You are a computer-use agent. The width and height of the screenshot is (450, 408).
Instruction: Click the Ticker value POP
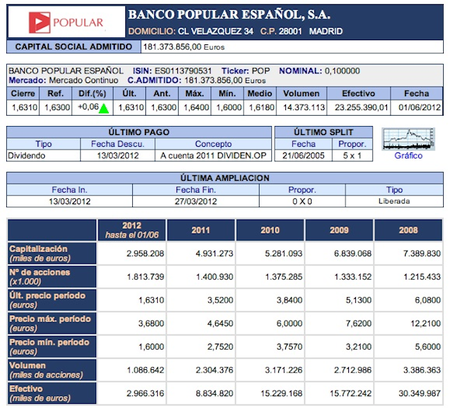(x=261, y=71)
